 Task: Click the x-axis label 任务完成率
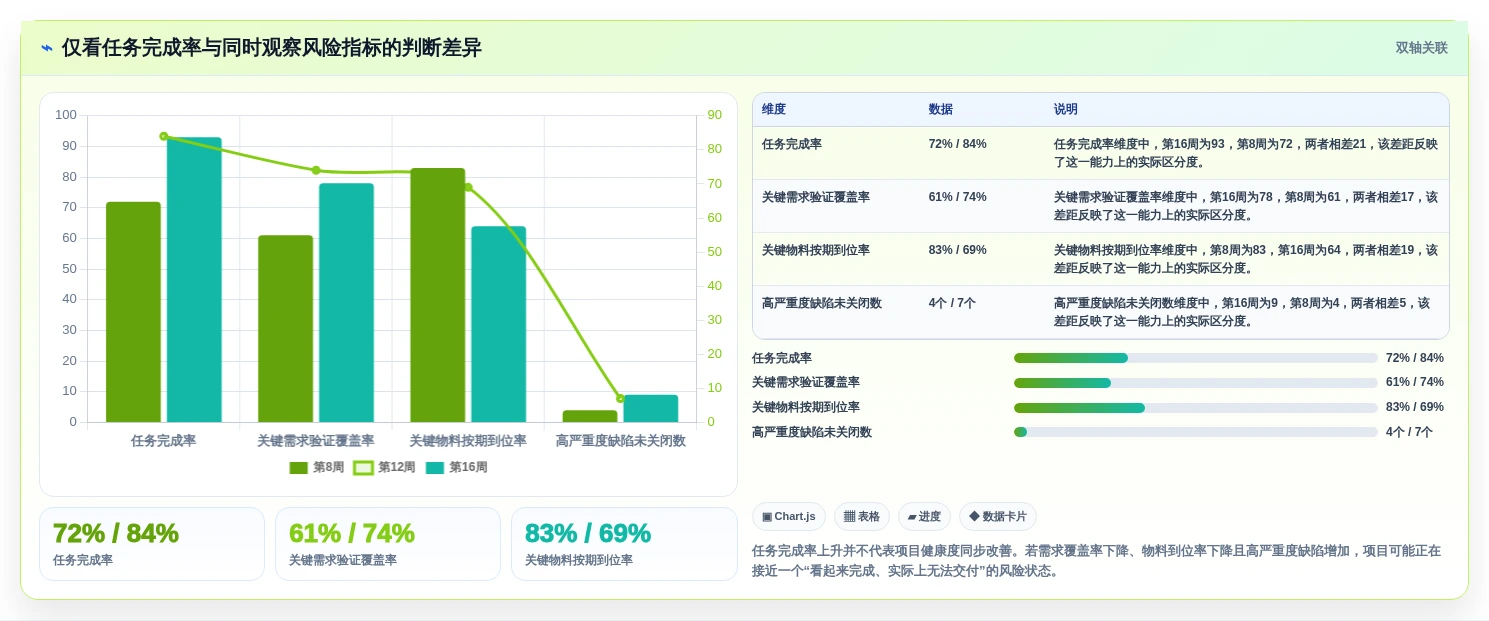point(164,440)
